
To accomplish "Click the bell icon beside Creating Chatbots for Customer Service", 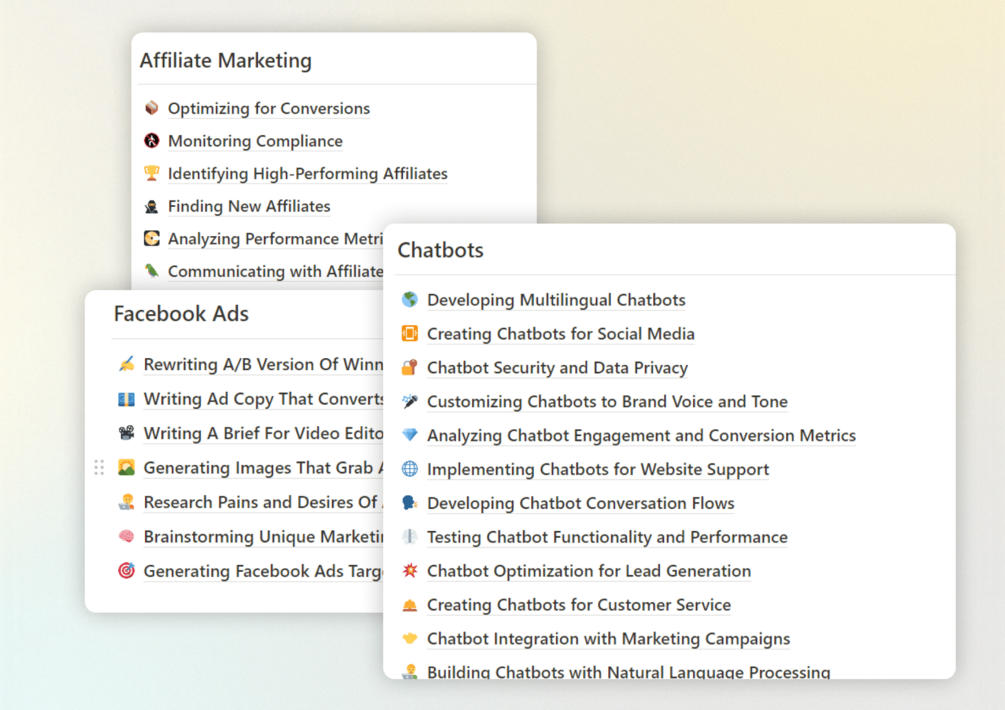I will pos(410,605).
